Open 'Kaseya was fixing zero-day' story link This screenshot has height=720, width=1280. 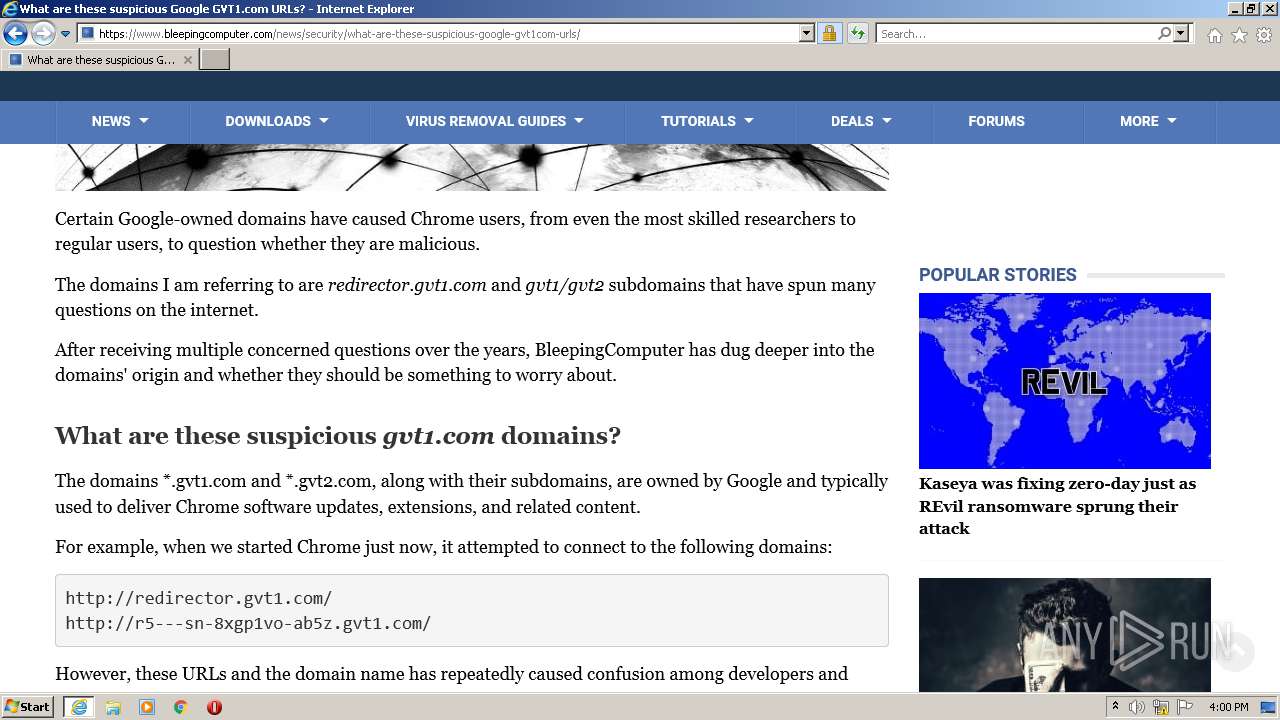point(1057,506)
